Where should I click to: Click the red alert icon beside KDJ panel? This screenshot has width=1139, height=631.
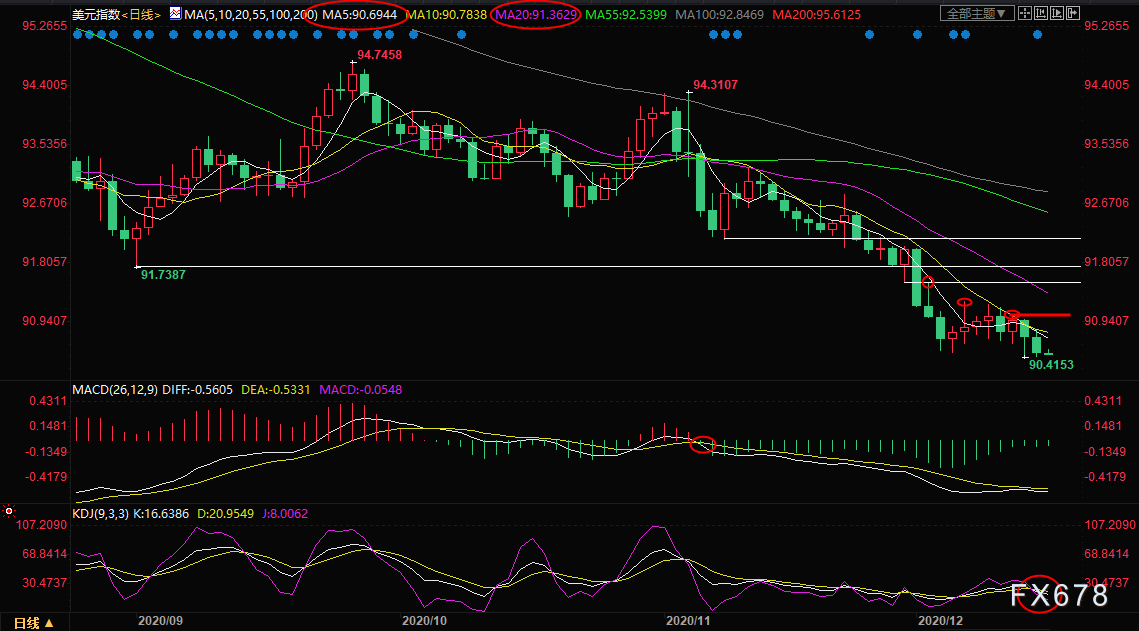[x=10, y=511]
